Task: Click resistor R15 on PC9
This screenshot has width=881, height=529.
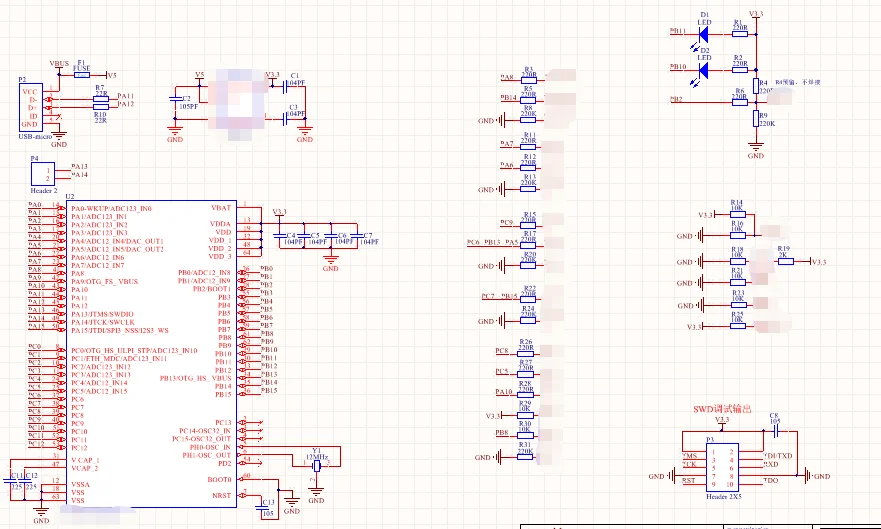Action: (528, 226)
